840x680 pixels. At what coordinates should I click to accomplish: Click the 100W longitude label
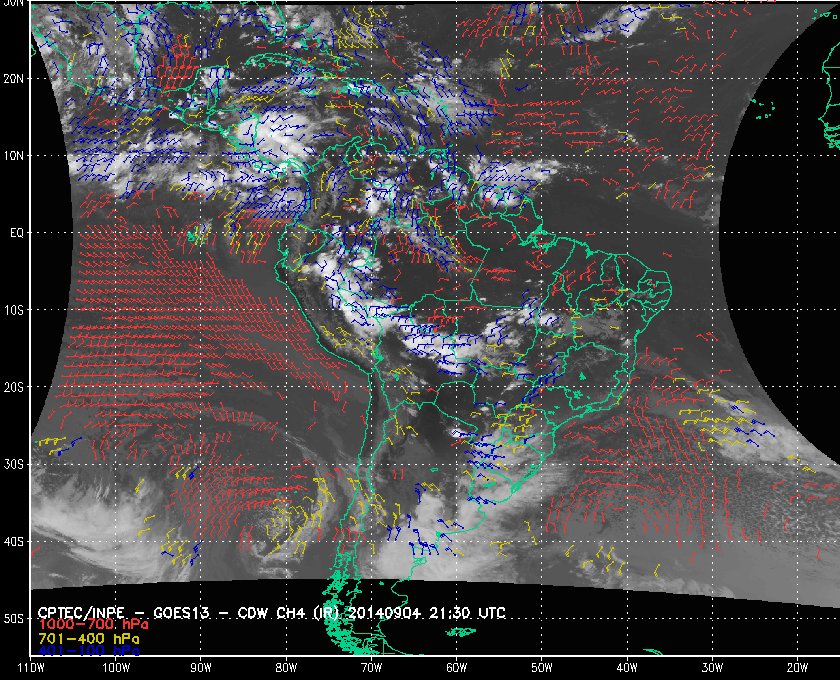click(x=116, y=668)
